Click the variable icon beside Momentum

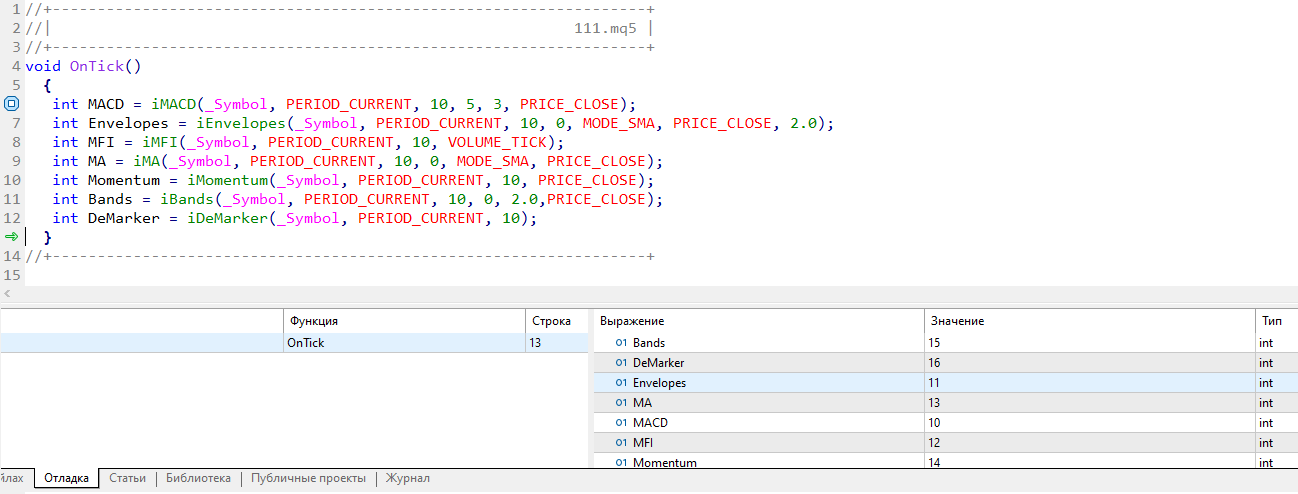point(620,462)
